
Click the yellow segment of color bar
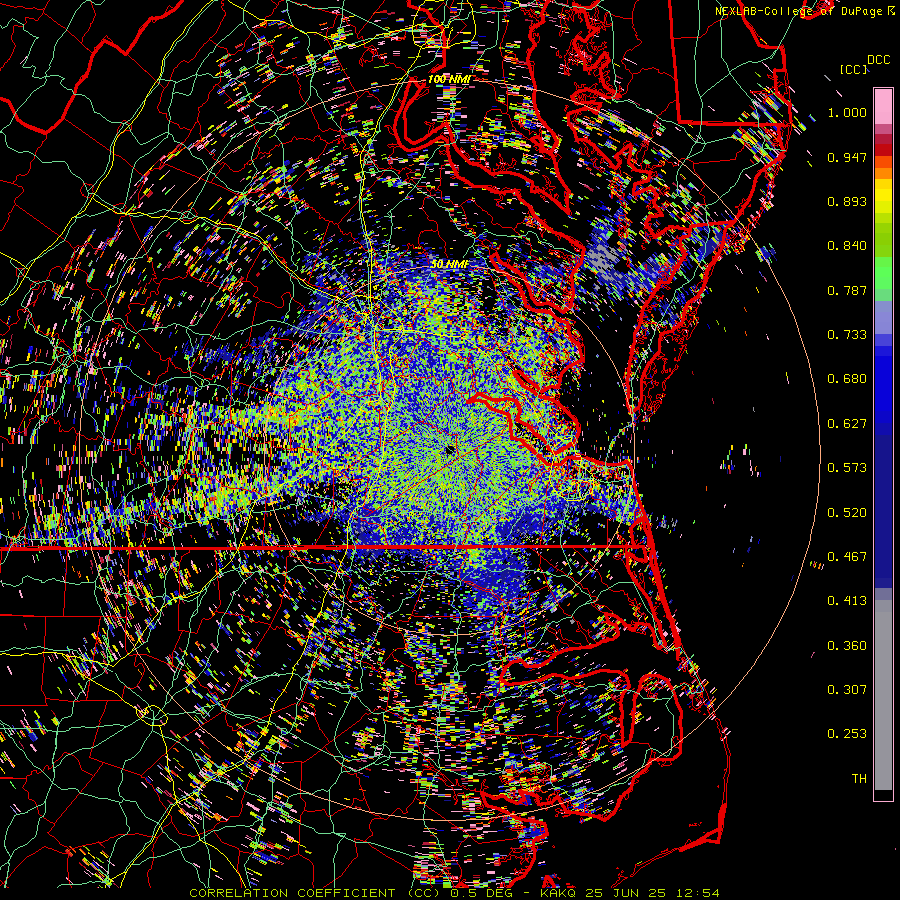(883, 197)
